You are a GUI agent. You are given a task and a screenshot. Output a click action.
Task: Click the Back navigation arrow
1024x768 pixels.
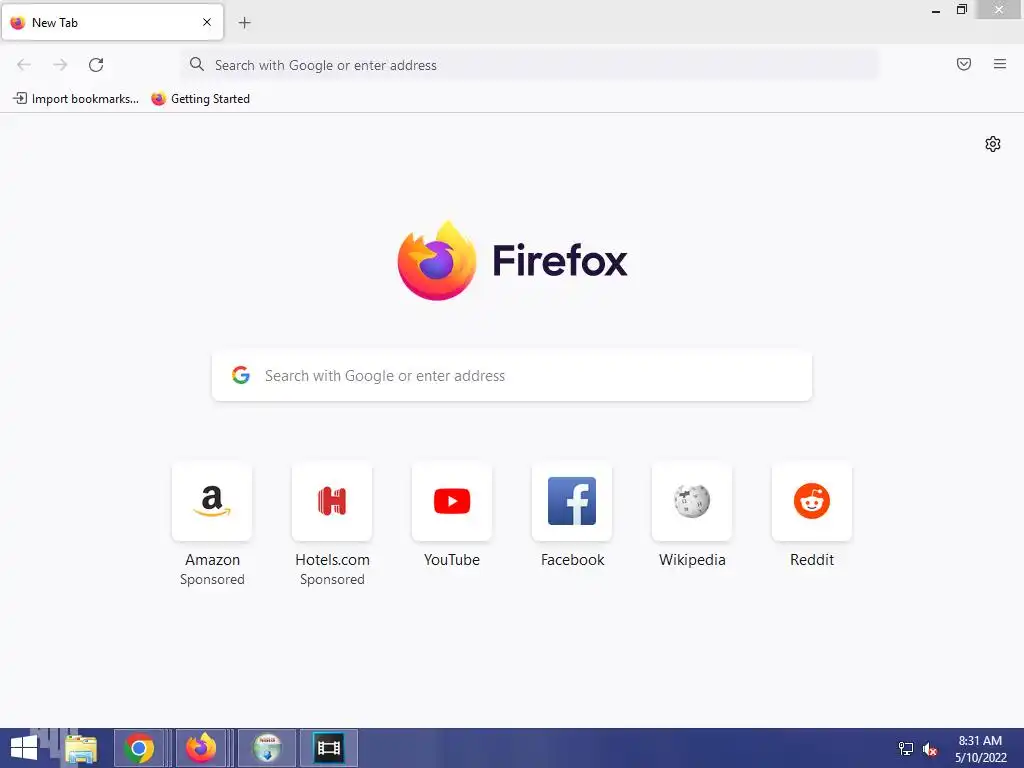point(24,65)
